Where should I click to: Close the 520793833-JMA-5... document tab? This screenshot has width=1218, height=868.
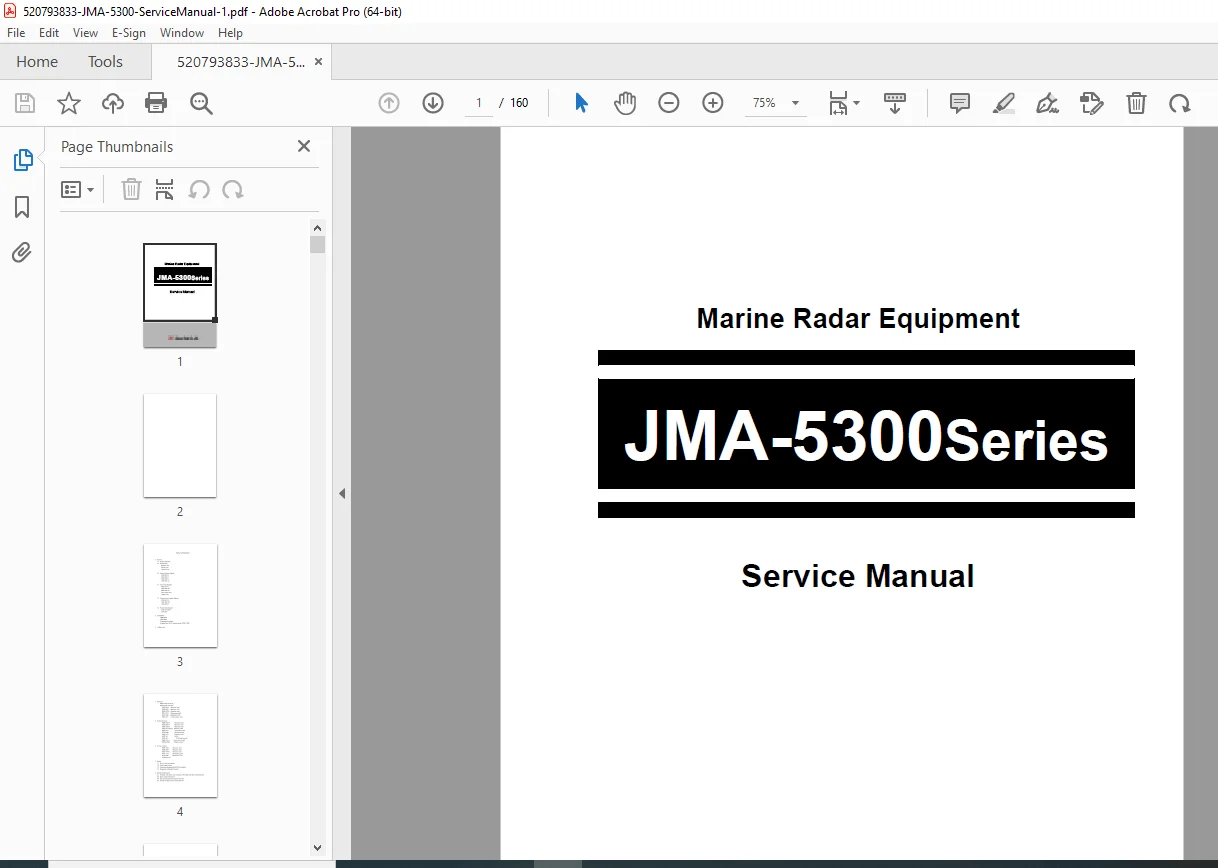(x=318, y=62)
